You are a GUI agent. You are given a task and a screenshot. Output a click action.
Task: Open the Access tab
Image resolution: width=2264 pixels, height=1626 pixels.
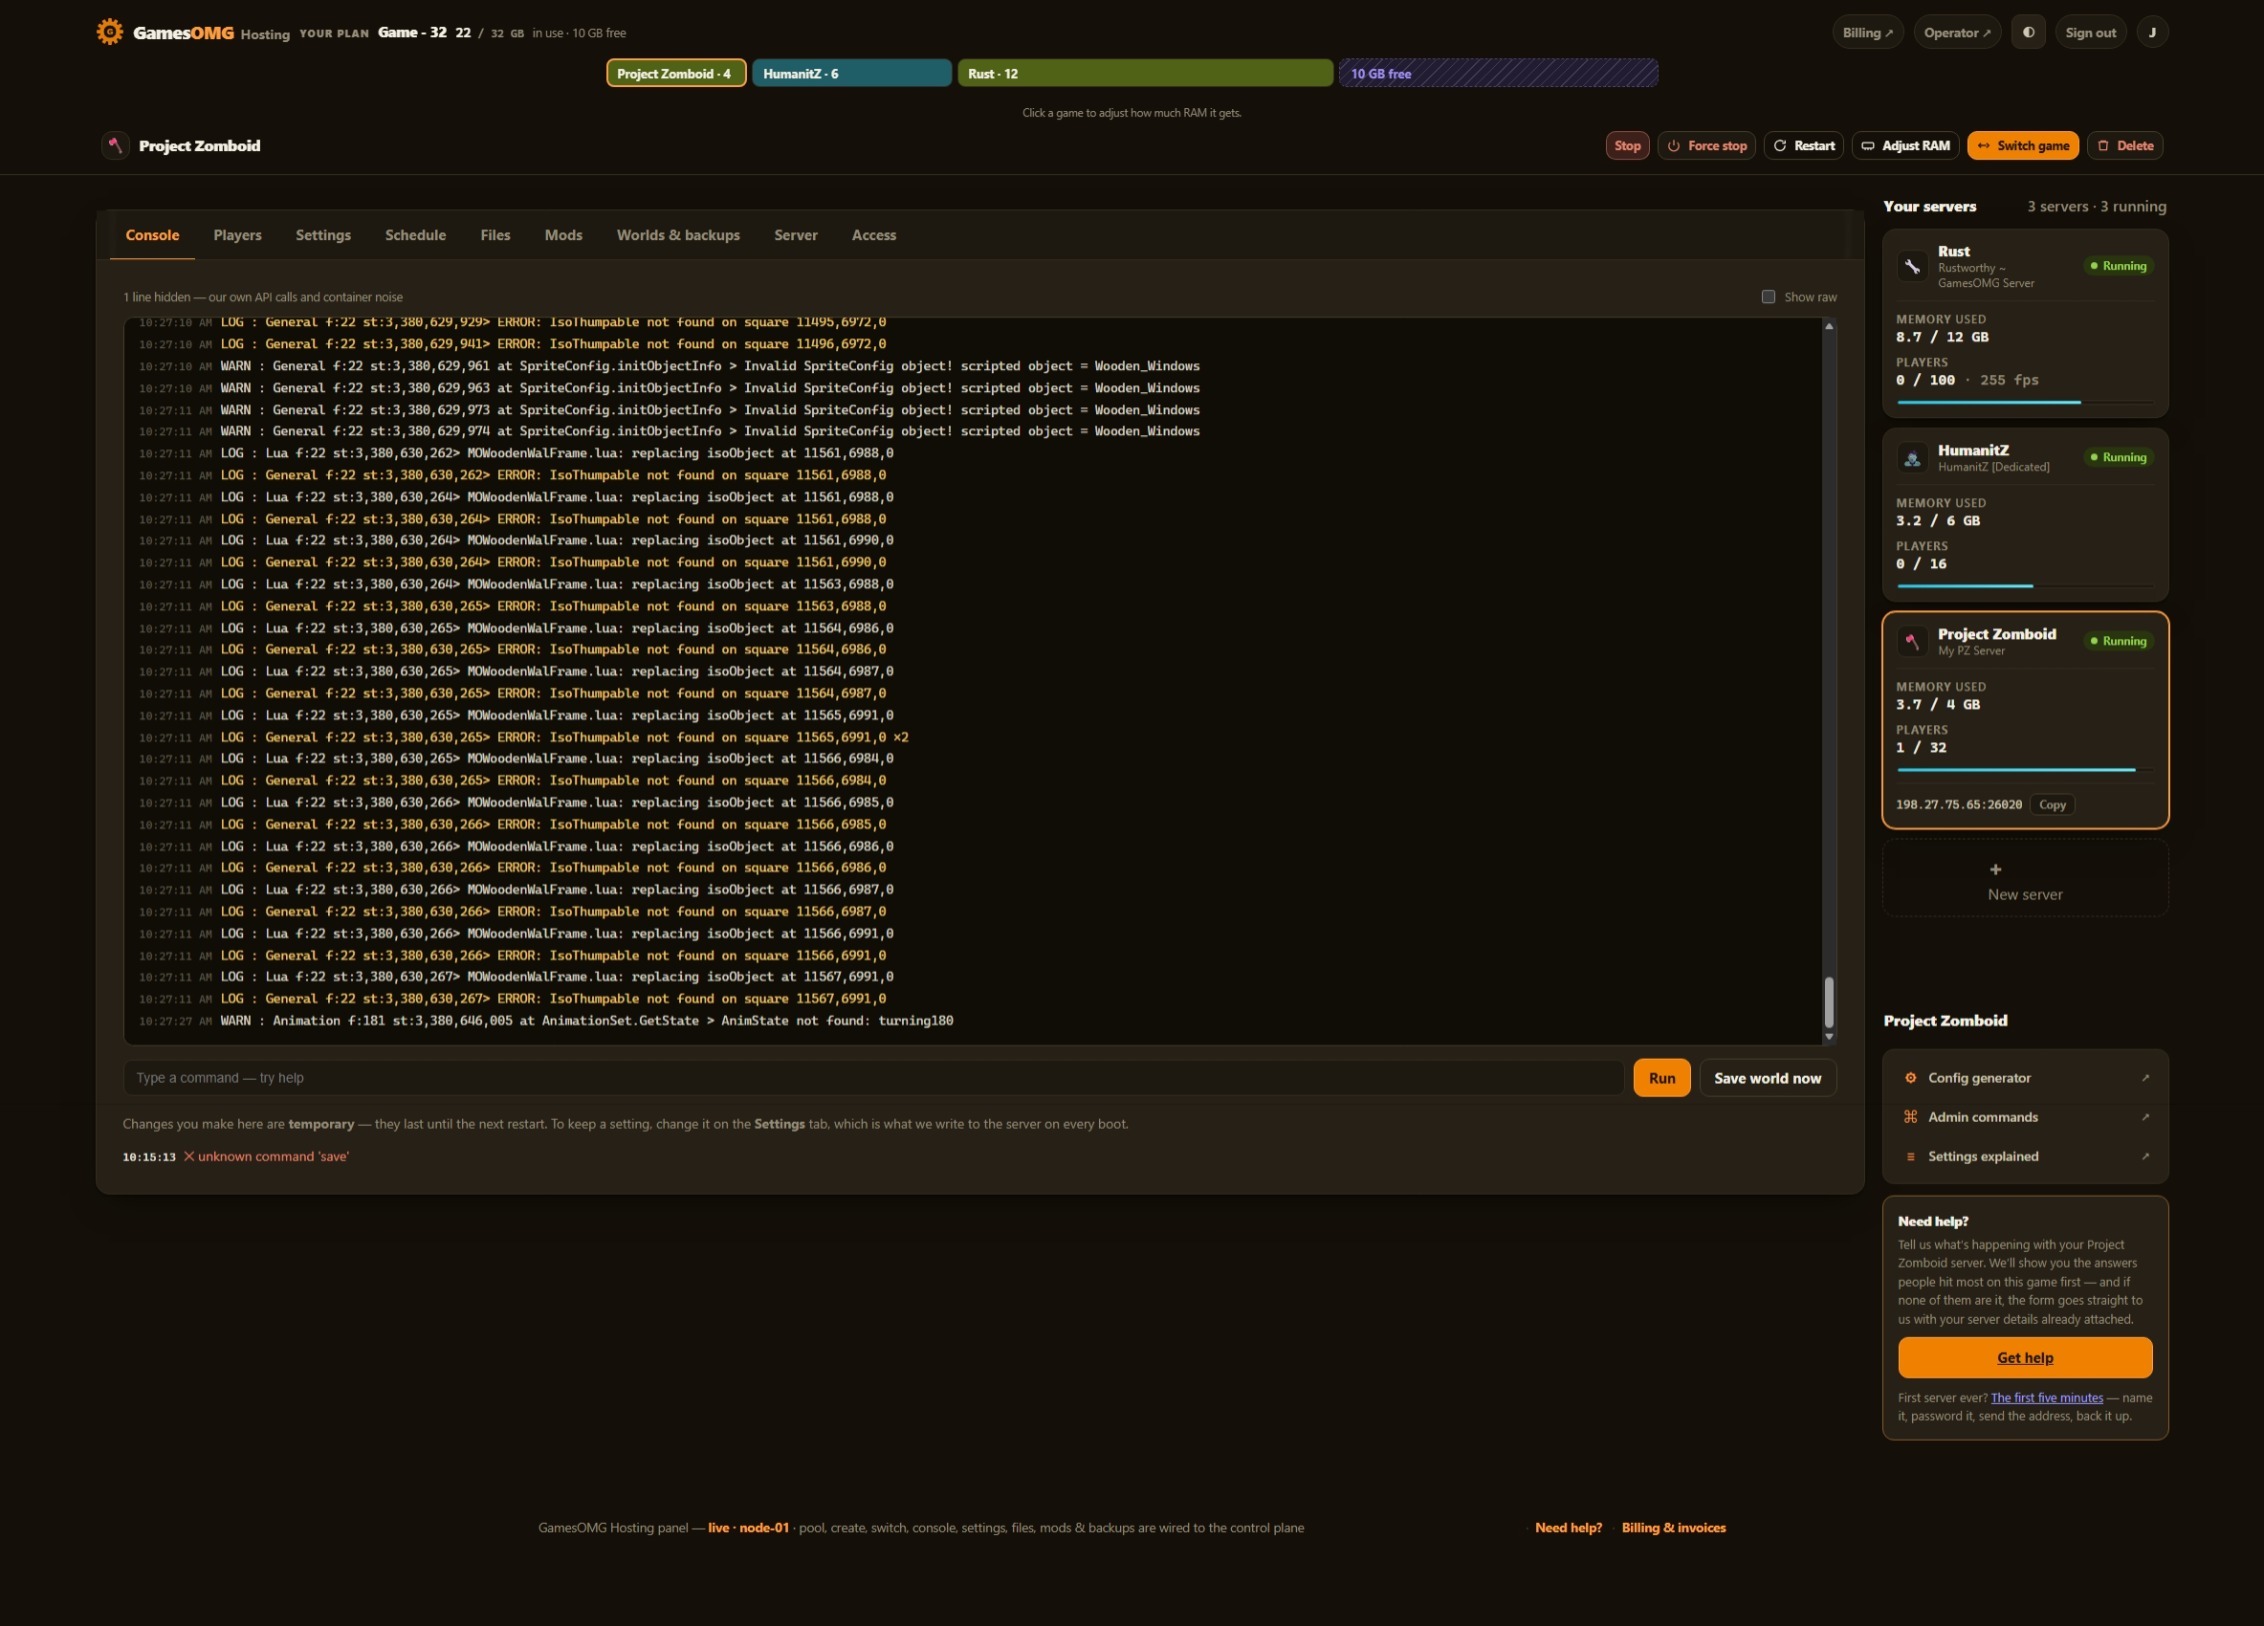pos(873,235)
